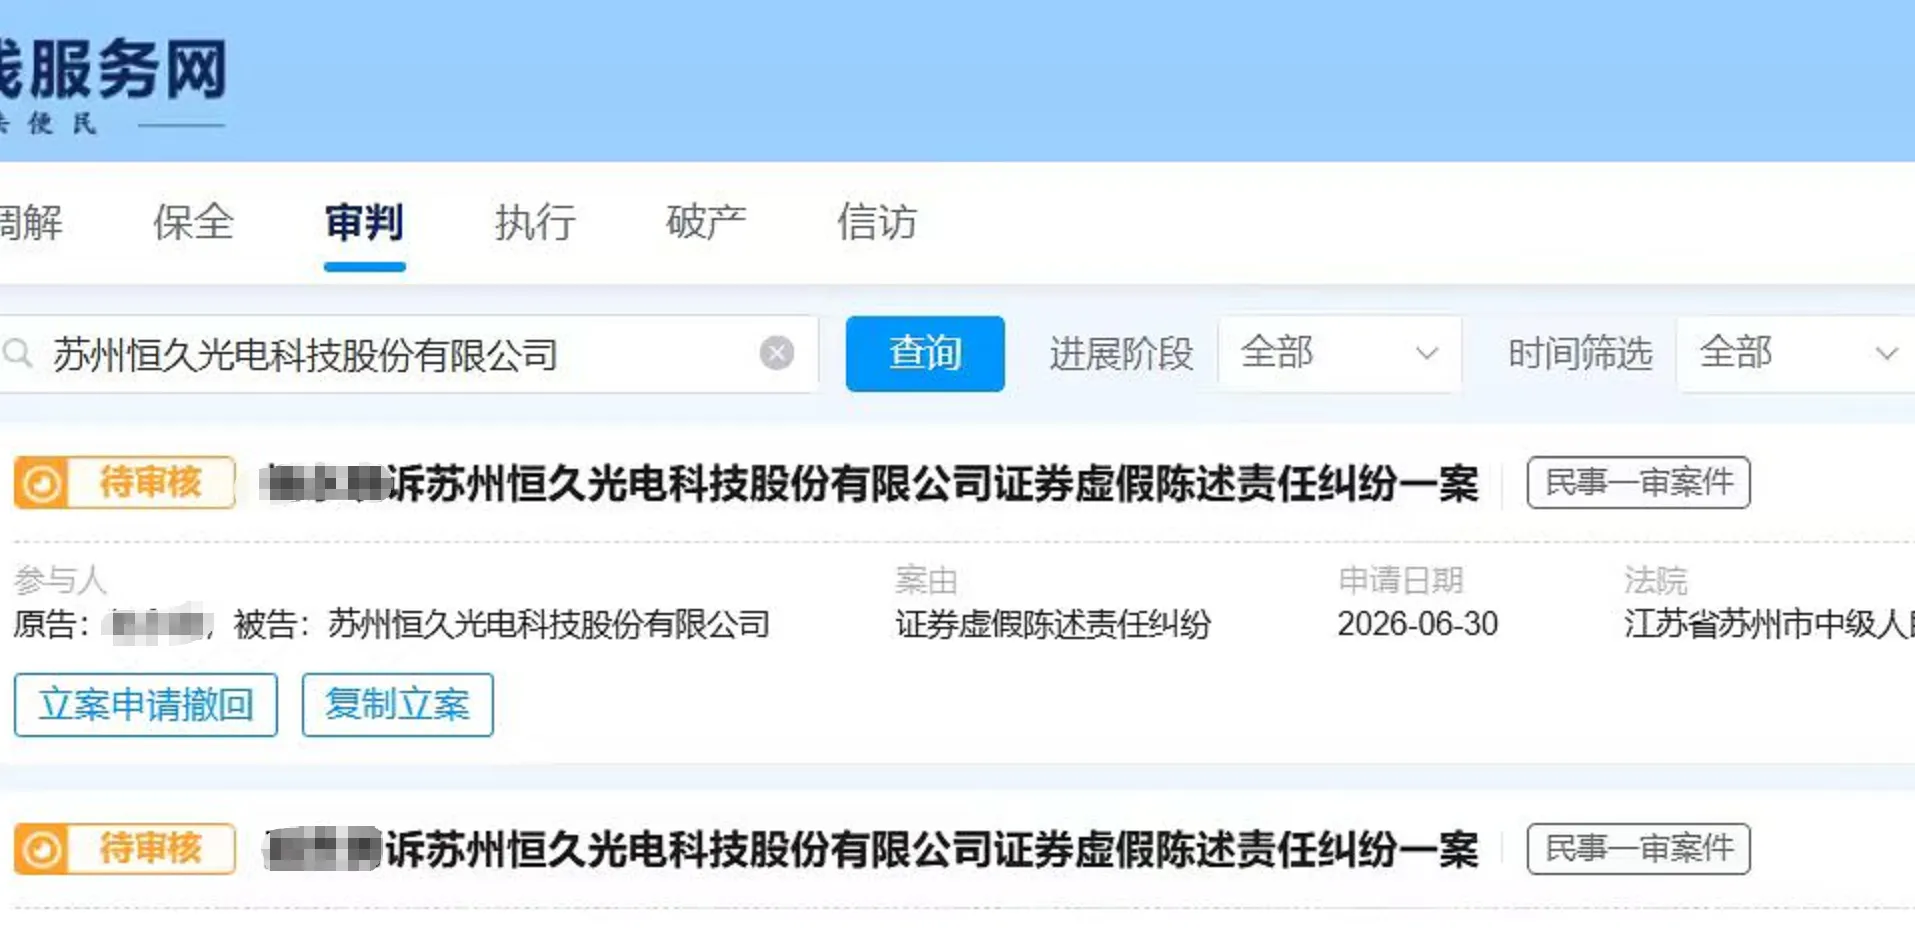Clear the search field with X icon
Image resolution: width=1915 pixels, height=935 pixels.
tap(777, 353)
